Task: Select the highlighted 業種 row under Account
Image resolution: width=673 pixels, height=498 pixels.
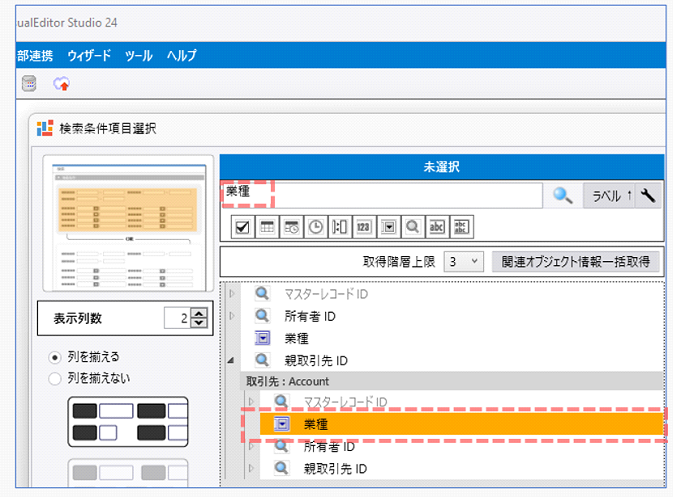Action: coord(462,424)
